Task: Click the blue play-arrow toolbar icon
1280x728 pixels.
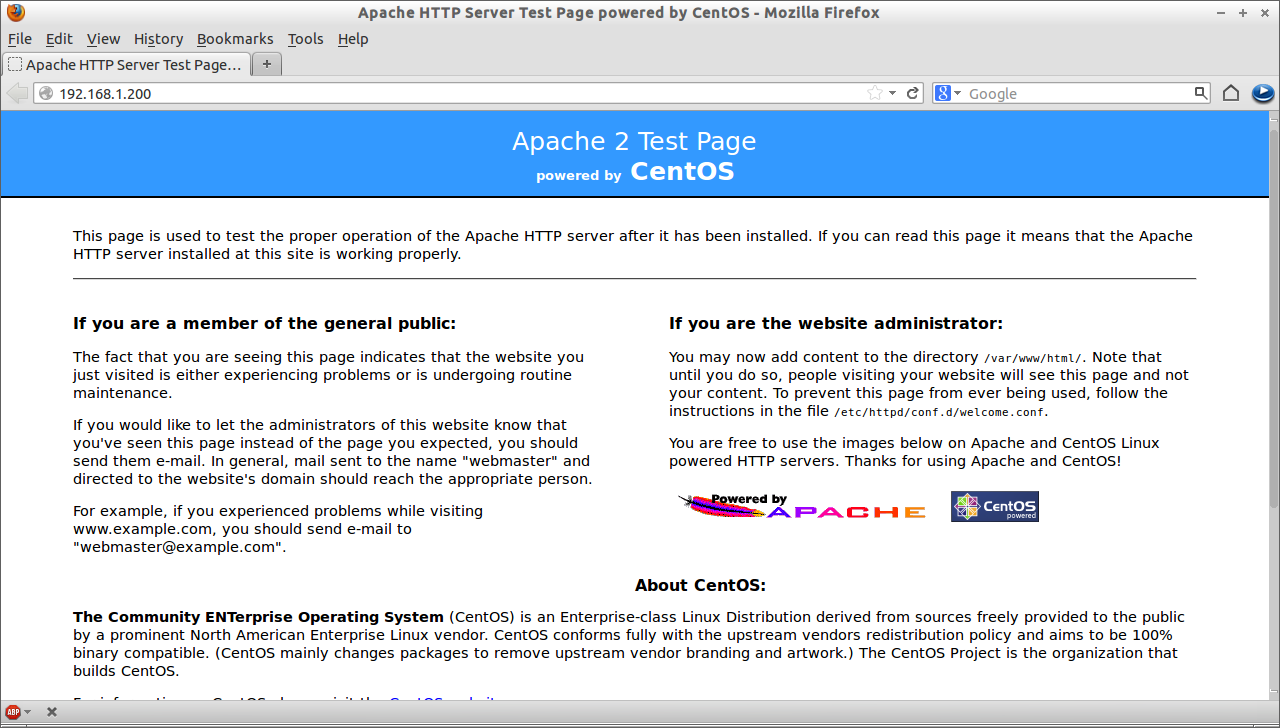Action: click(x=1262, y=93)
